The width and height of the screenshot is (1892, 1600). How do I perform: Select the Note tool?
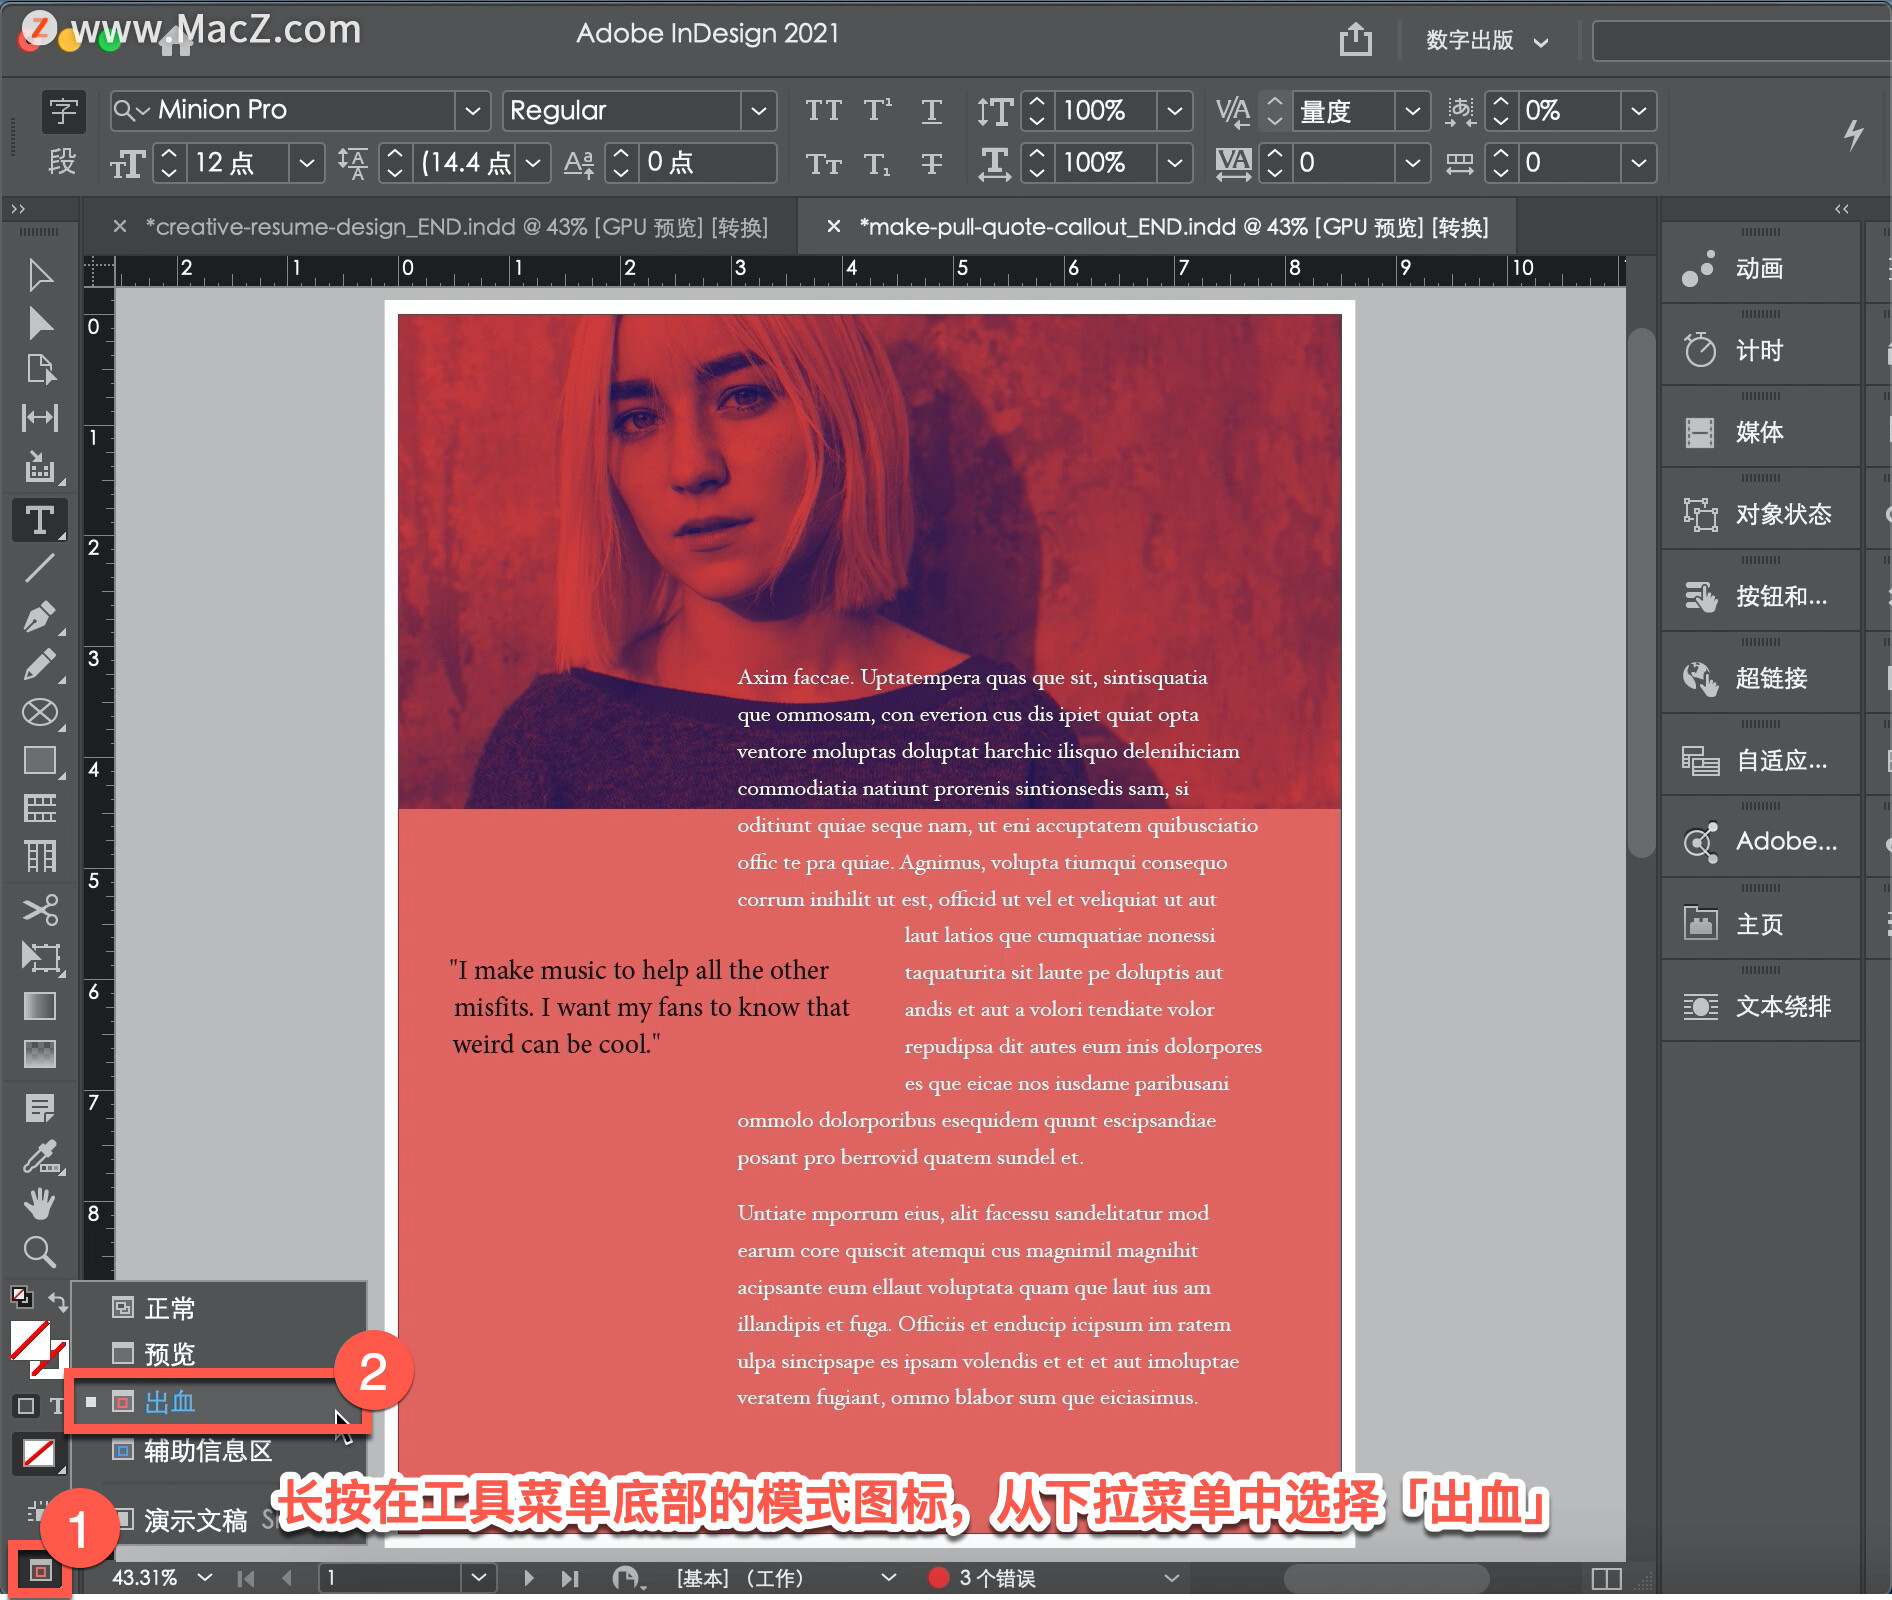coord(40,1108)
